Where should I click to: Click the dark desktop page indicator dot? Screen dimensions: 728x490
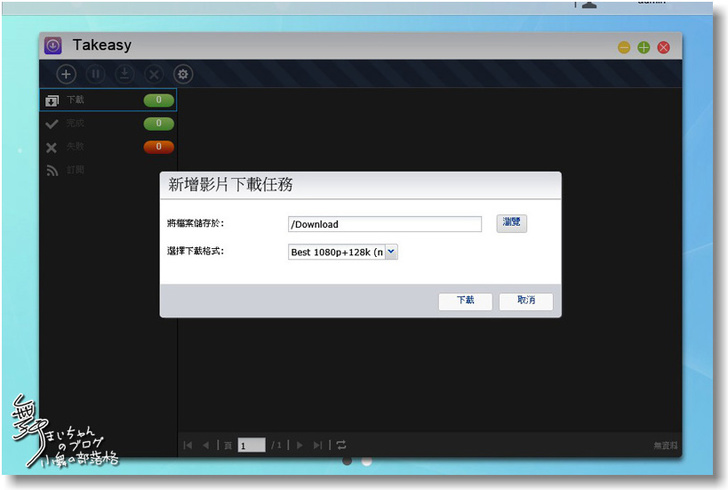coord(347,461)
